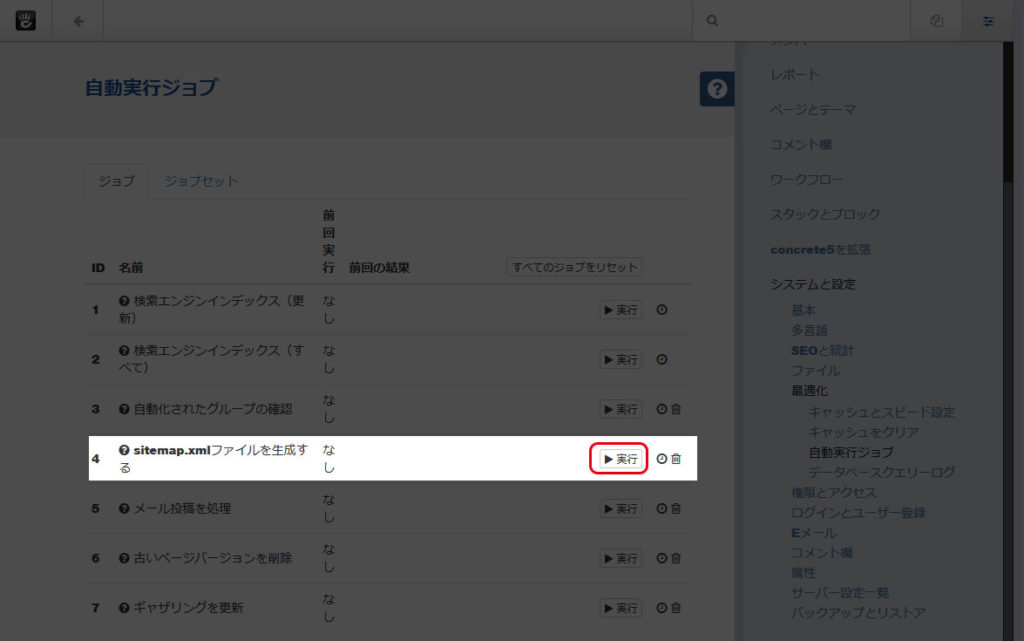Open データベースクエリーログ link
Viewport: 1024px width, 641px height.
click(x=882, y=472)
